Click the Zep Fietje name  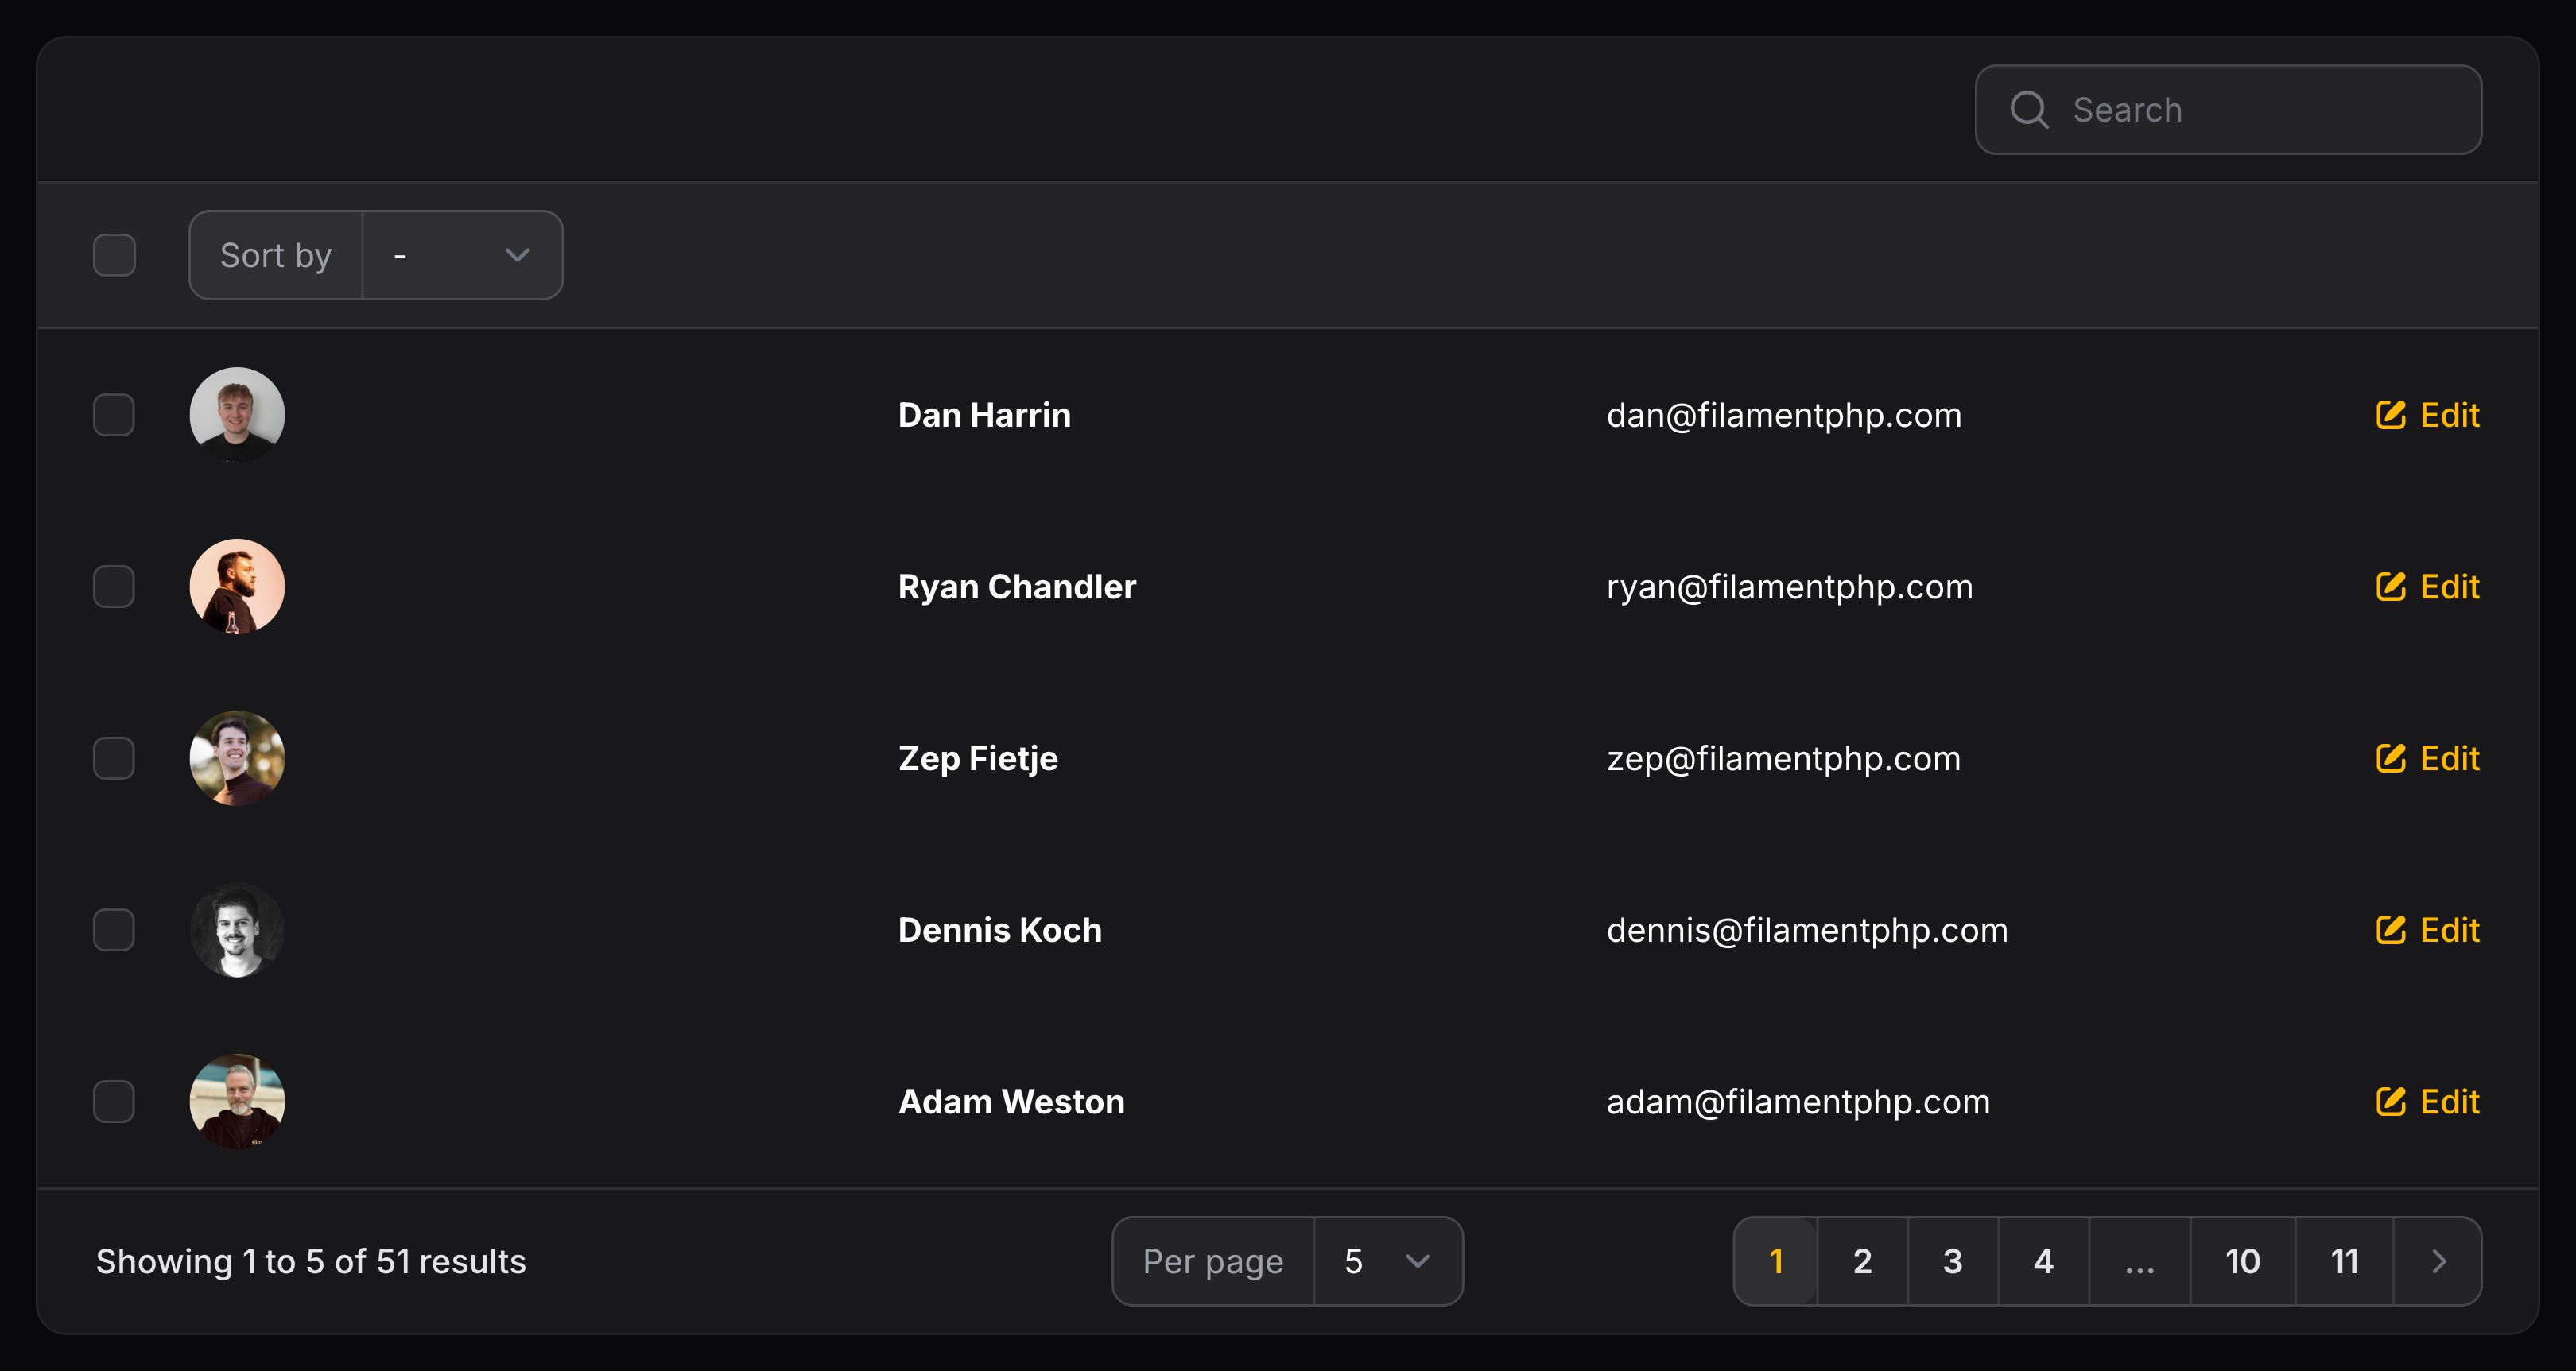(977, 758)
